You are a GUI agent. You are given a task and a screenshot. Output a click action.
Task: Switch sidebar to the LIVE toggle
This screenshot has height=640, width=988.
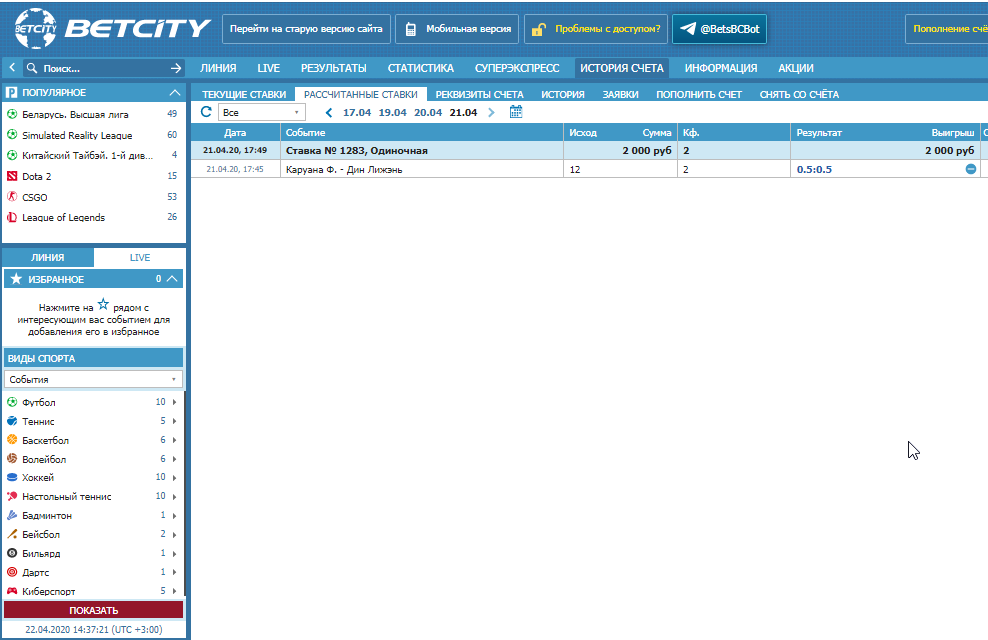coord(139,257)
